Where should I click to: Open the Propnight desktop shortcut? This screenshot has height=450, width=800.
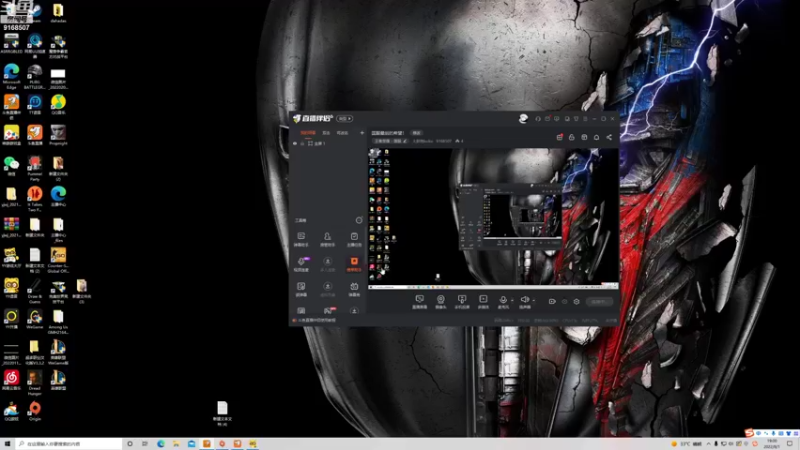58,134
